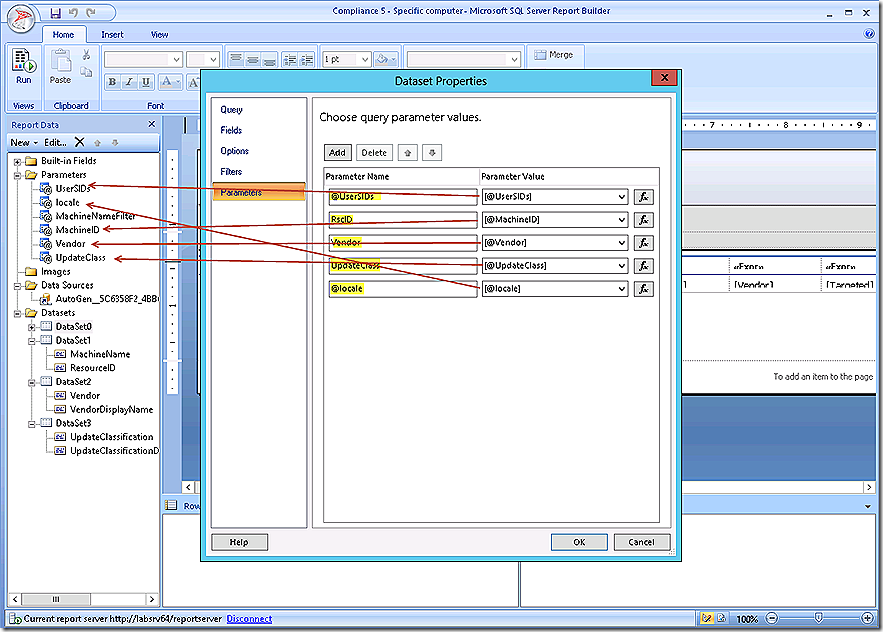
Task: Select MachineNameFilter parameter in tree
Action: [95, 216]
